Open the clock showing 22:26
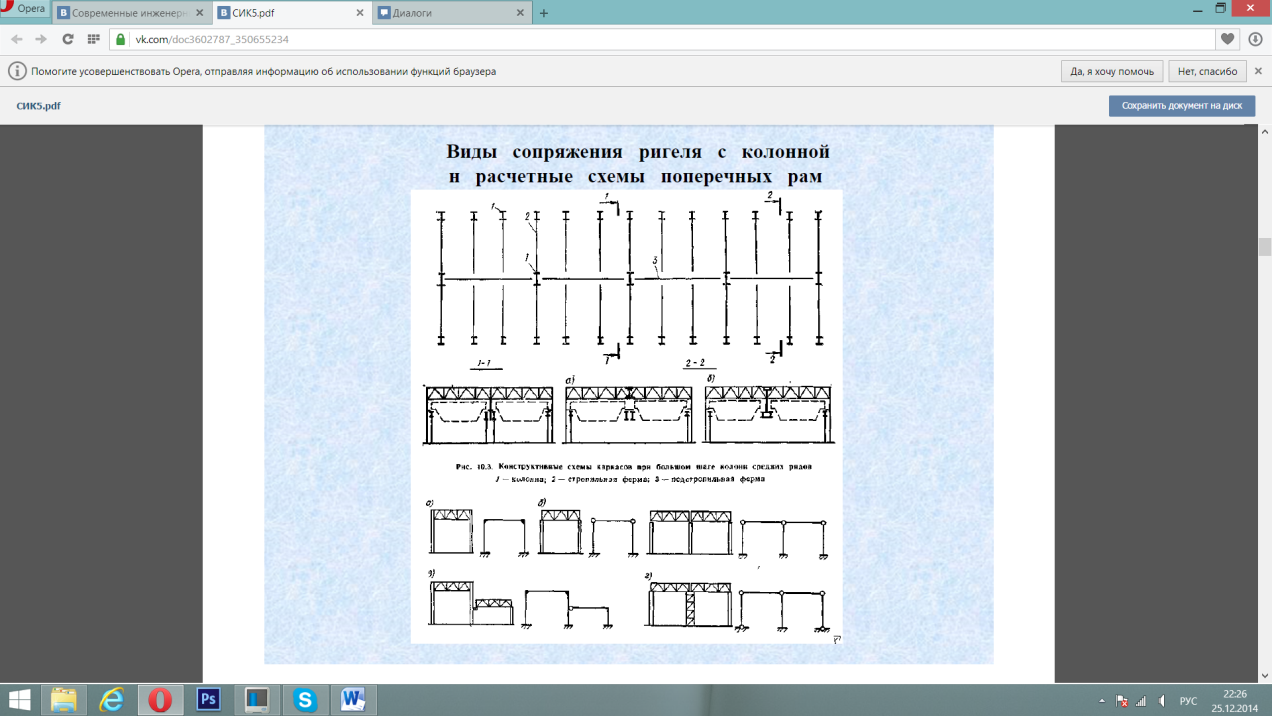The image size is (1272, 716). click(1235, 700)
